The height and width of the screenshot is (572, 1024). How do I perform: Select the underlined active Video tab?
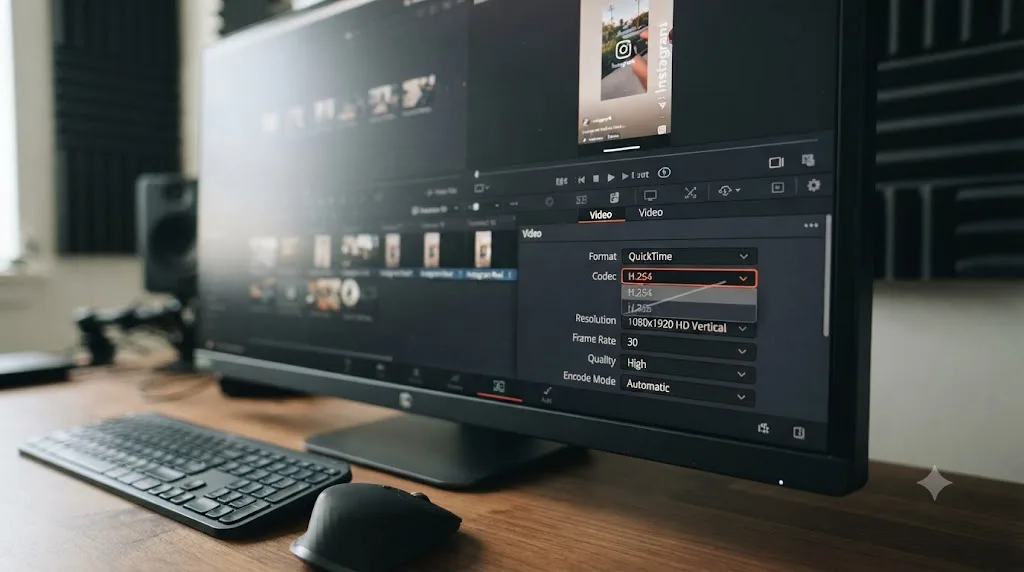(601, 215)
